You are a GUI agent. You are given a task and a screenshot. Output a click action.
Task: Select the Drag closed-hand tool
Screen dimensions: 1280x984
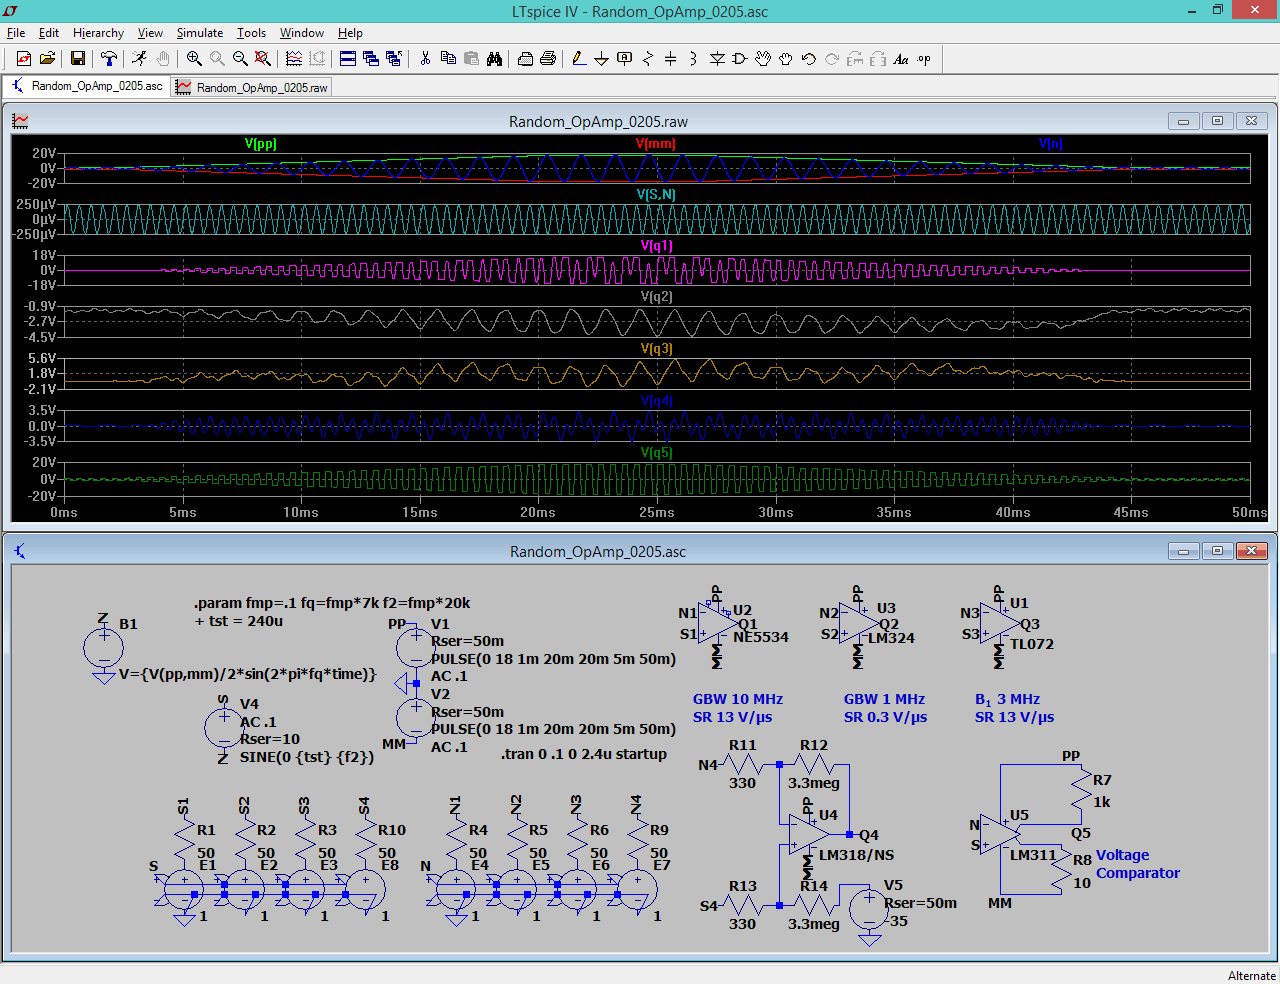coord(786,59)
